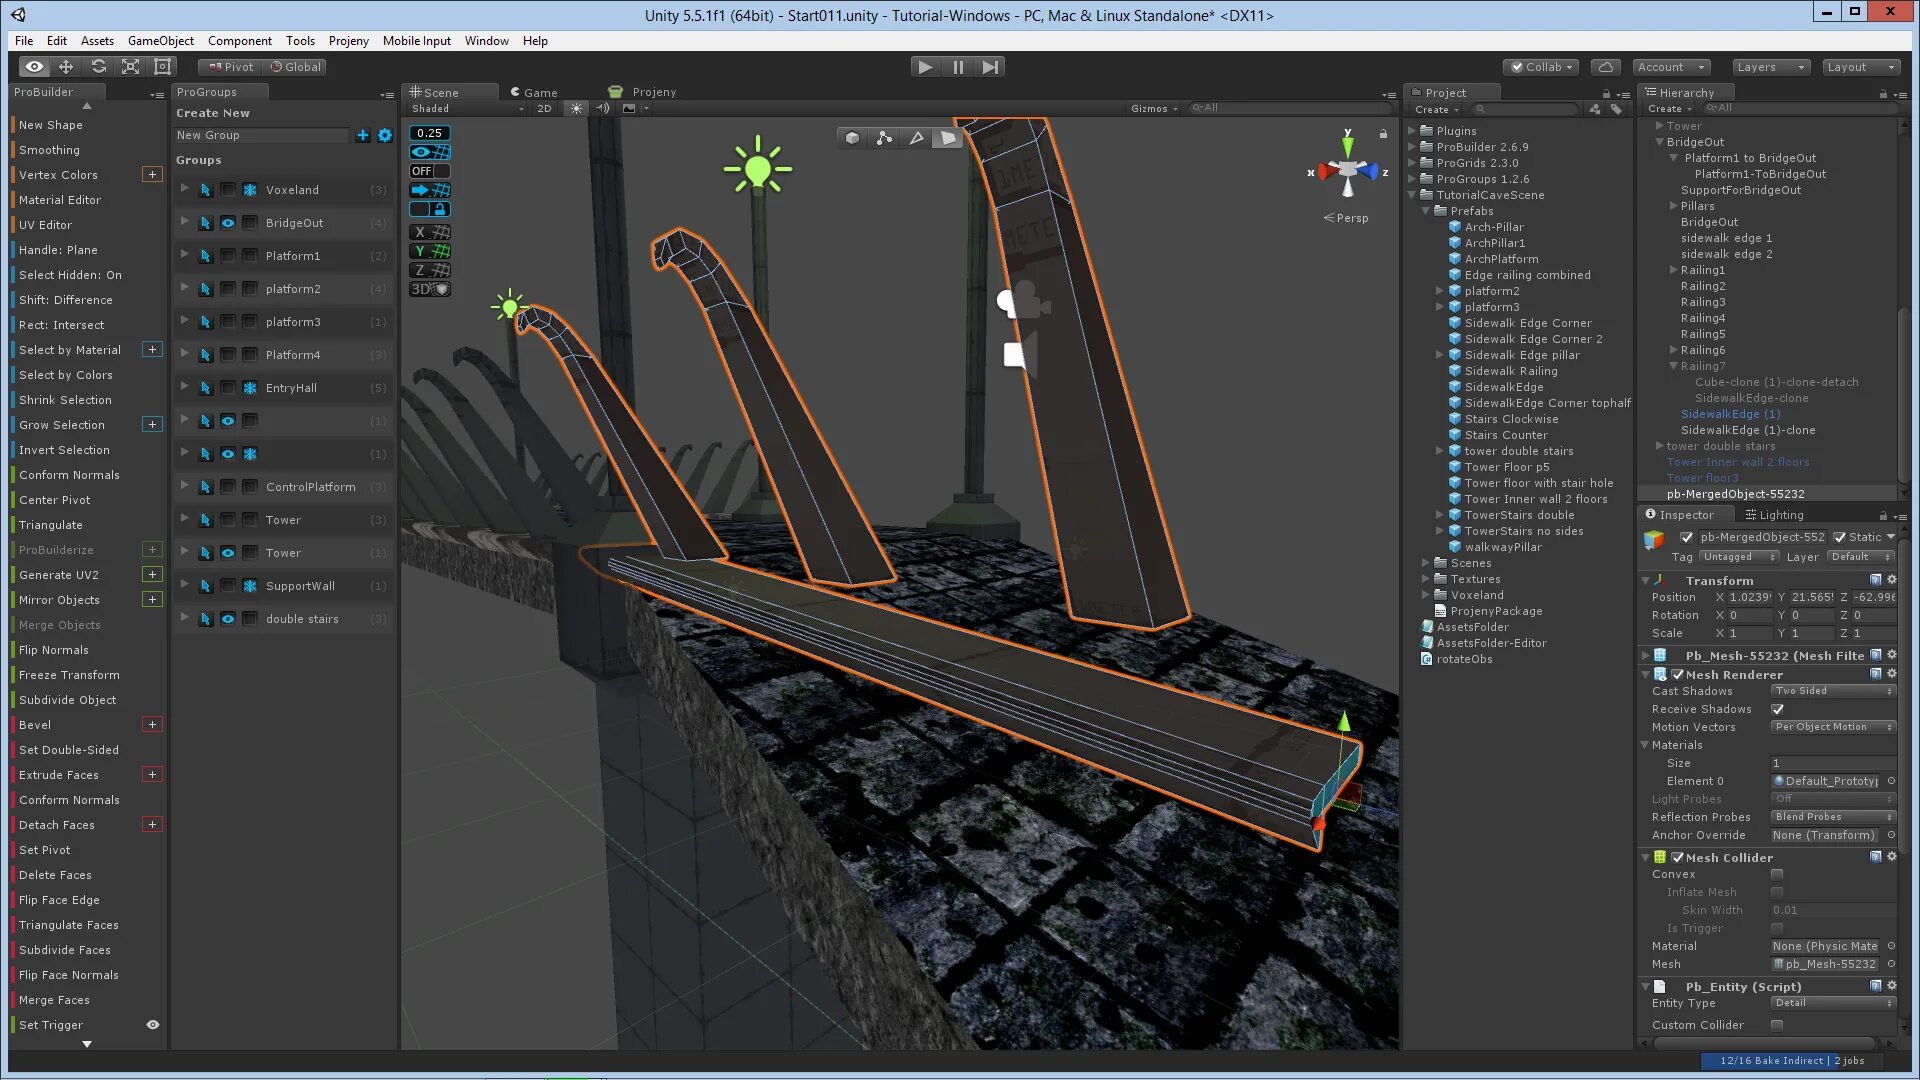Click the Collab button
Screen dimensions: 1920x1080
(x=1542, y=67)
